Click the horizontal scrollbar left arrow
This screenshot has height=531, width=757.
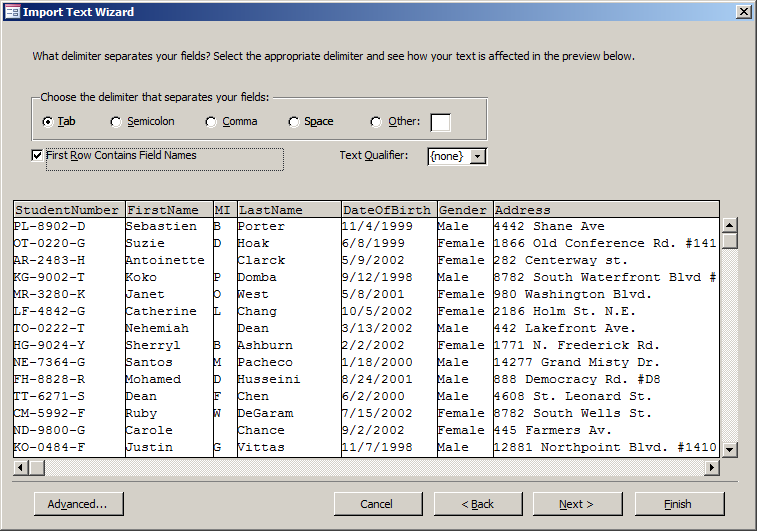(x=21, y=467)
